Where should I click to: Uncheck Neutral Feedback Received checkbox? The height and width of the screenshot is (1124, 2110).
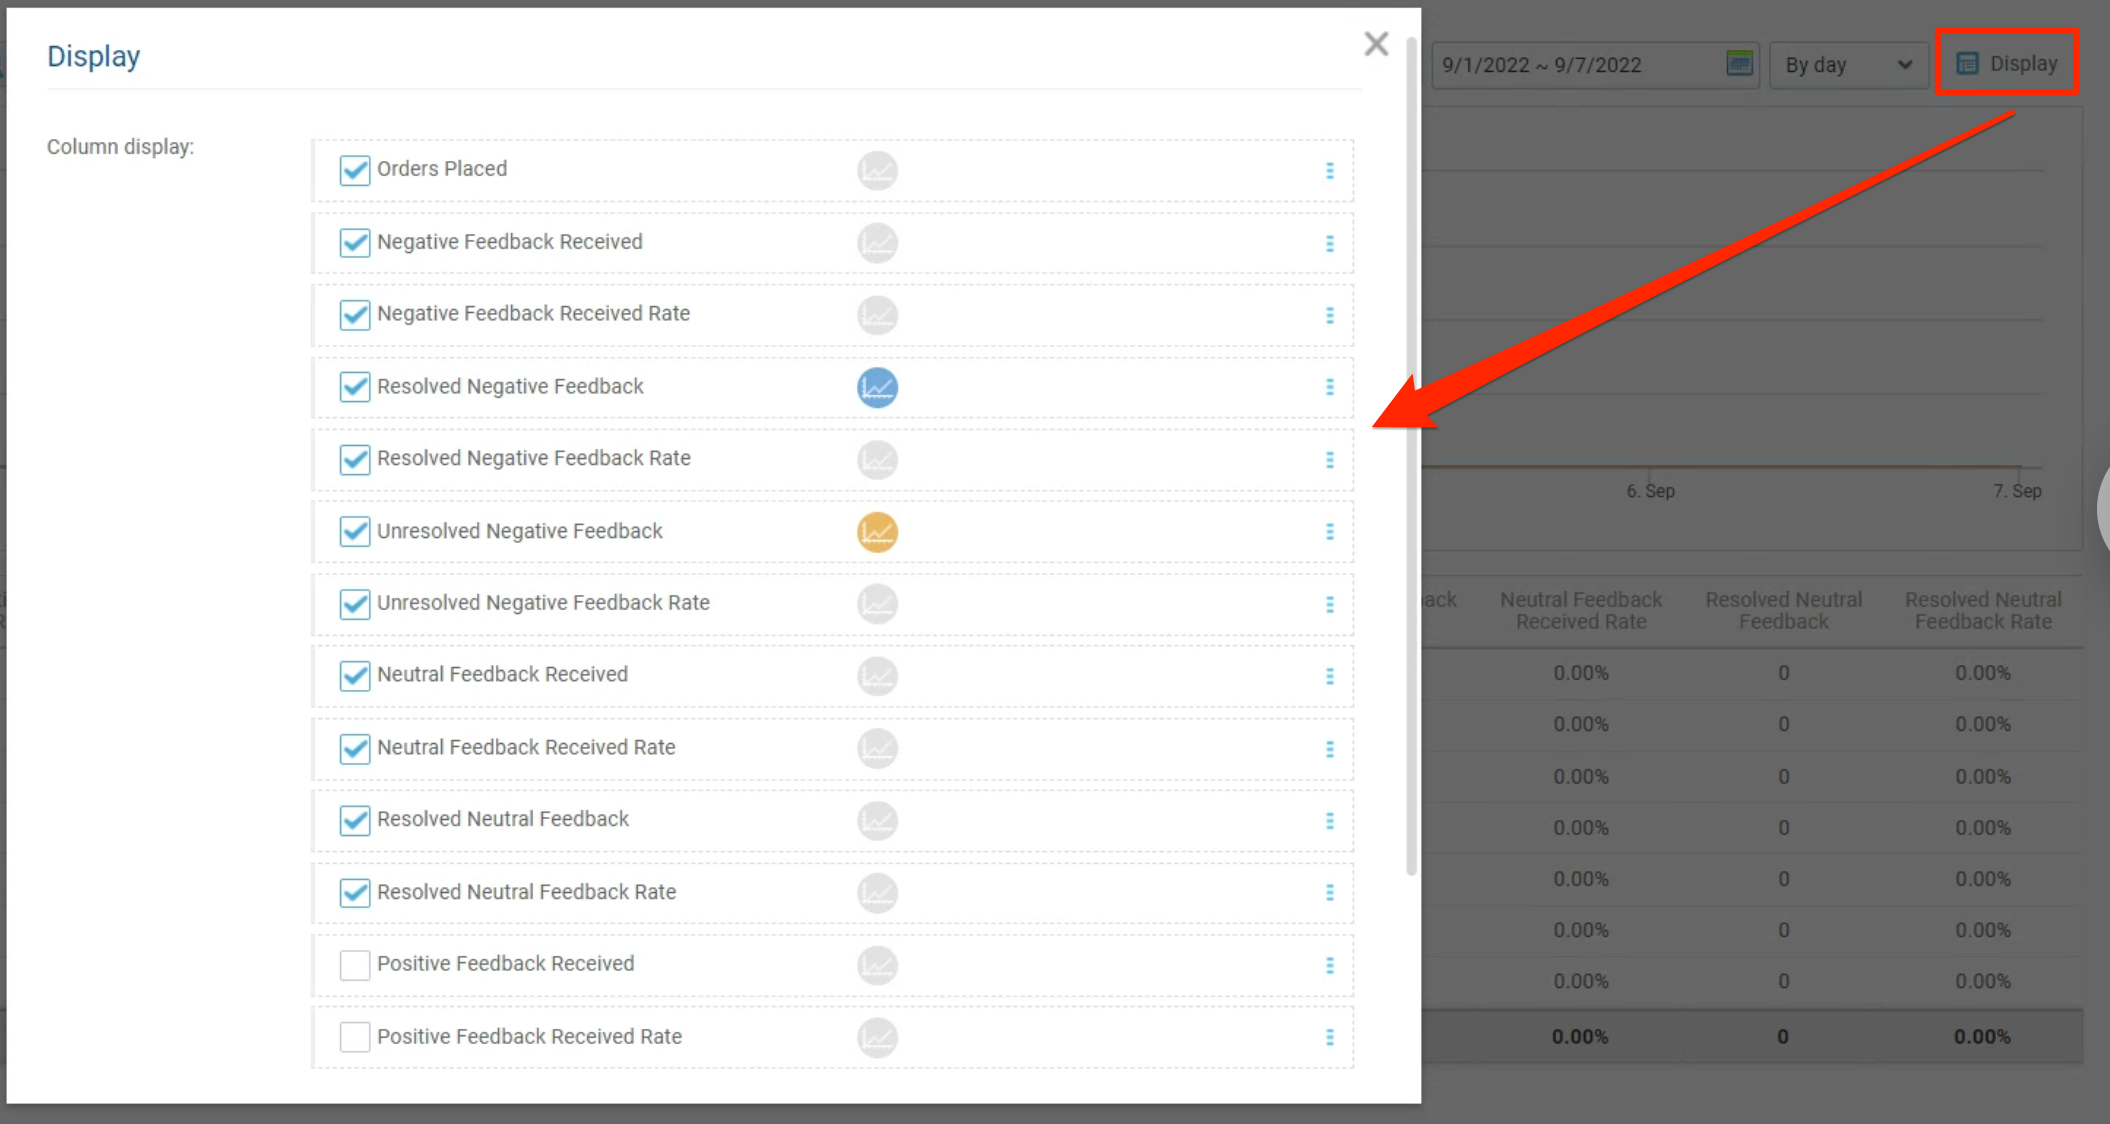pyautogui.click(x=354, y=676)
